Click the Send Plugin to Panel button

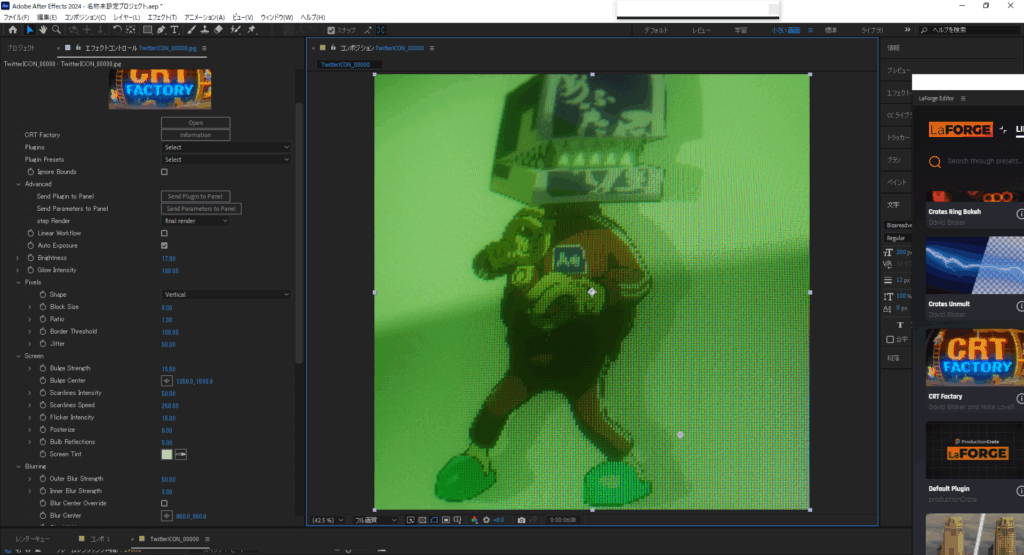196,196
